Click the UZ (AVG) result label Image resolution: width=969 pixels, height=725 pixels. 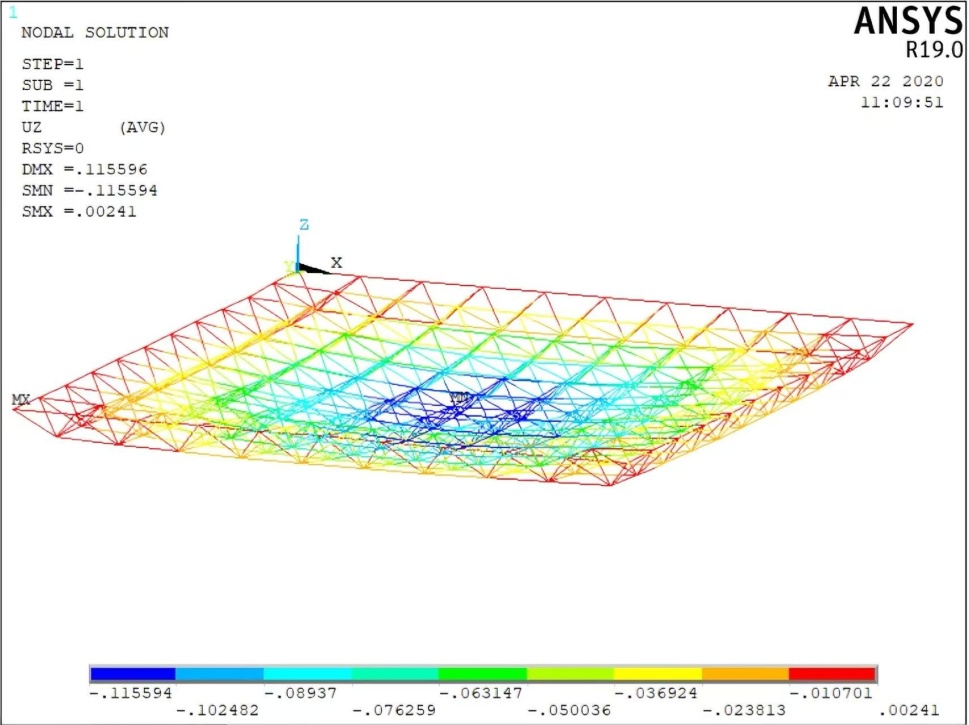93,127
